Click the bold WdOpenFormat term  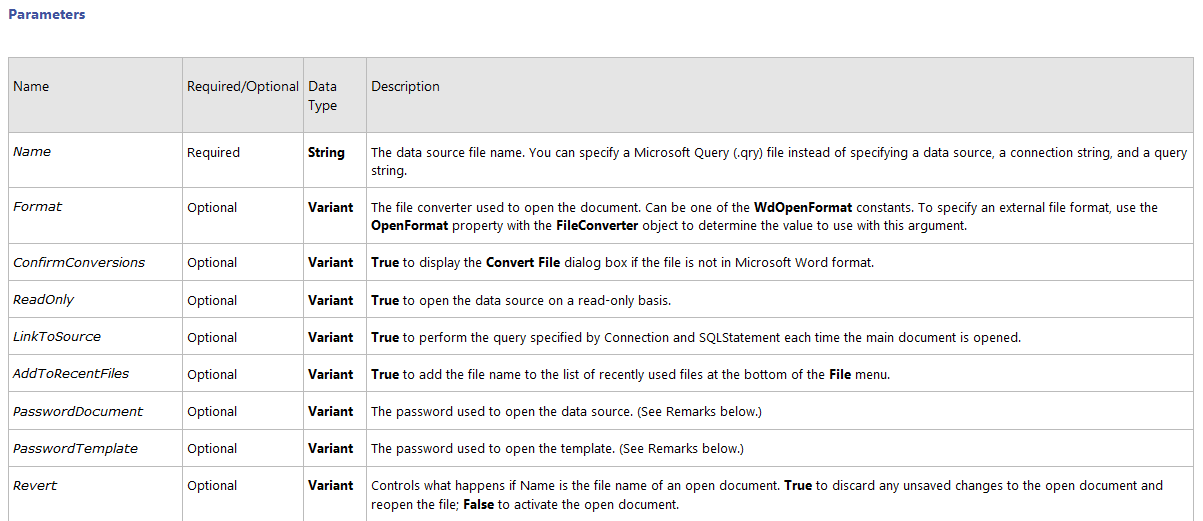803,208
